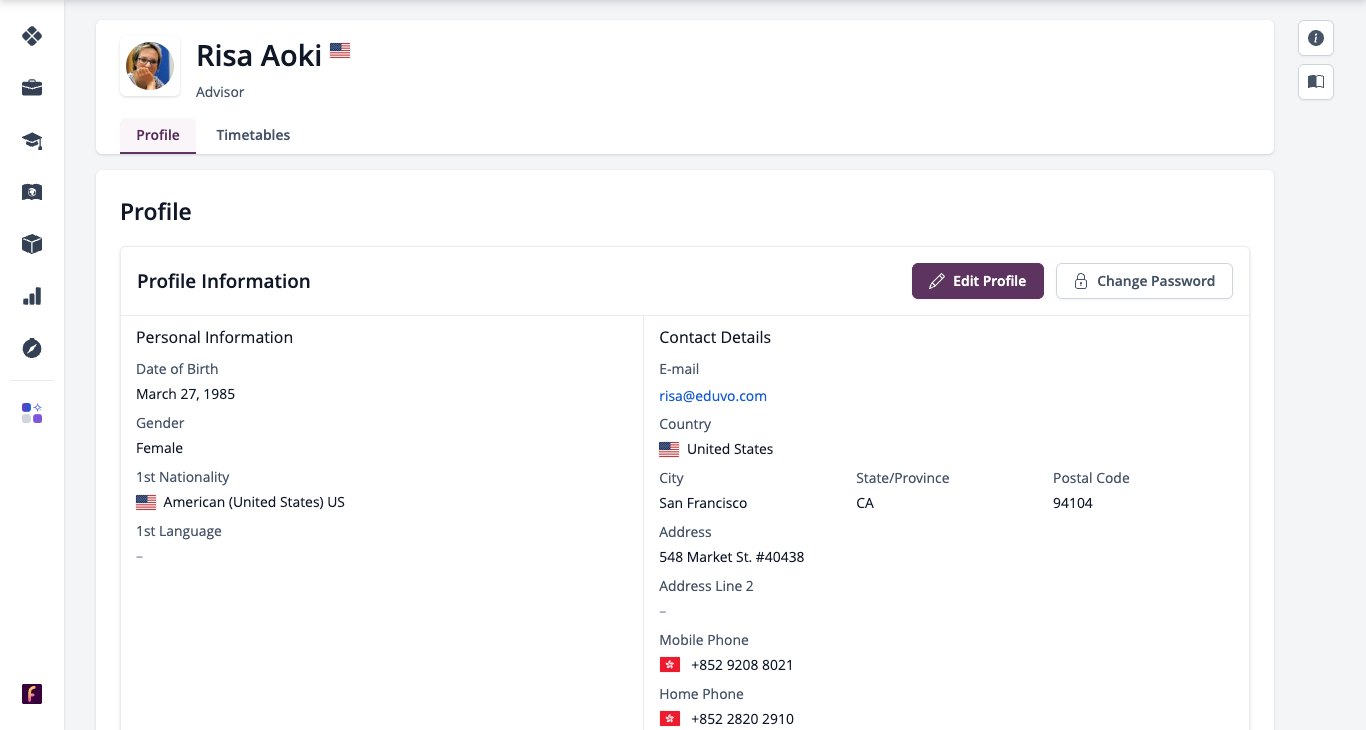
Task: Open the purple apps sparkle icon
Action: (32, 413)
